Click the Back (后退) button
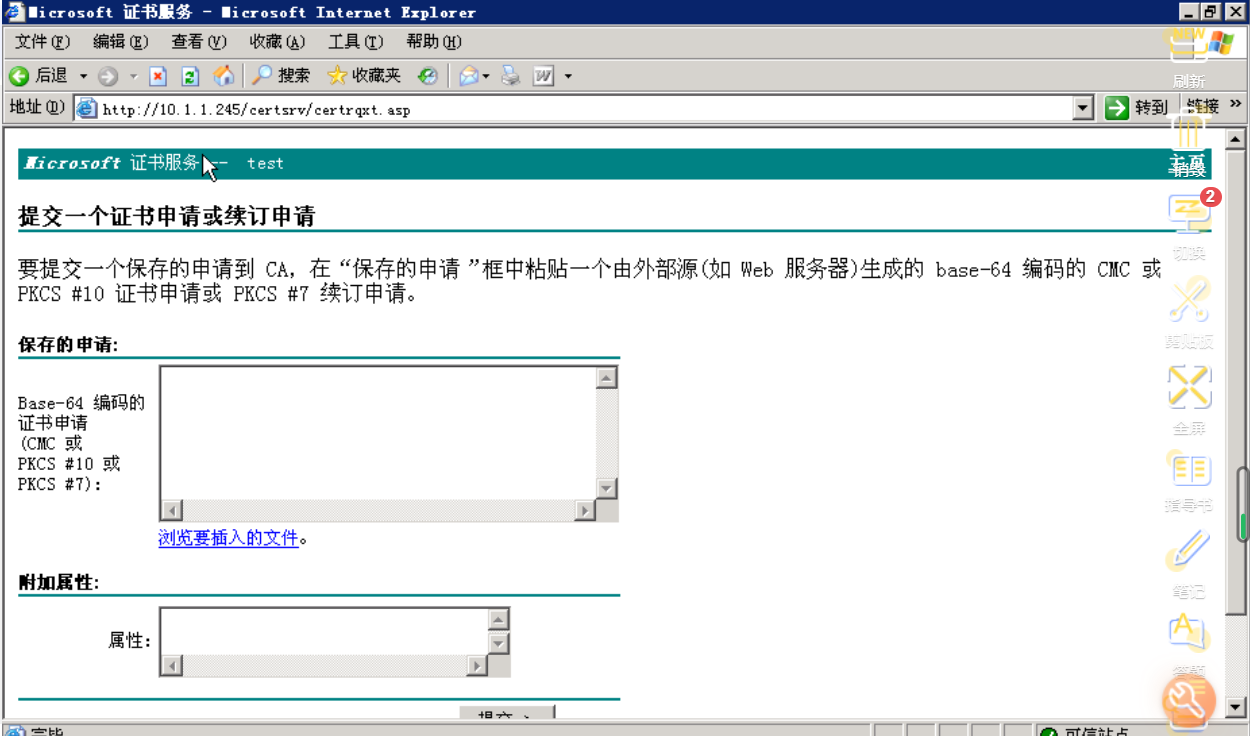 point(38,76)
